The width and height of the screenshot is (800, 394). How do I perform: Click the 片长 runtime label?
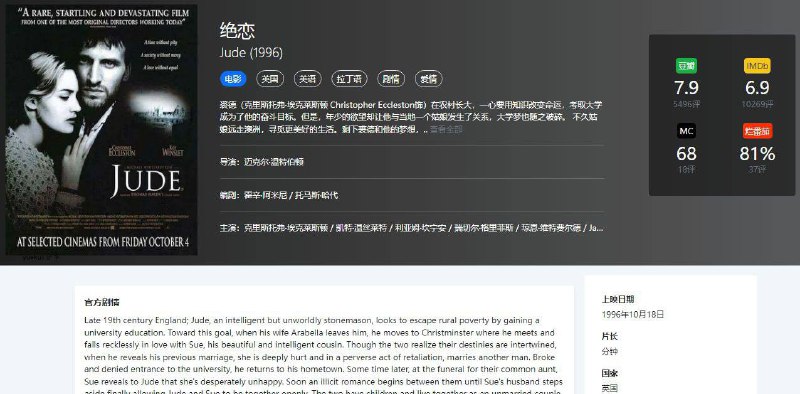point(610,336)
